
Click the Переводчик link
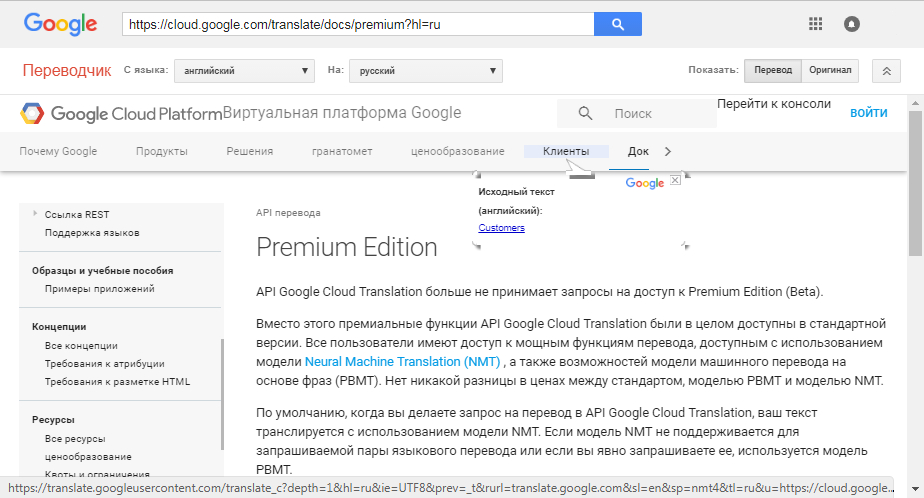[67, 71]
